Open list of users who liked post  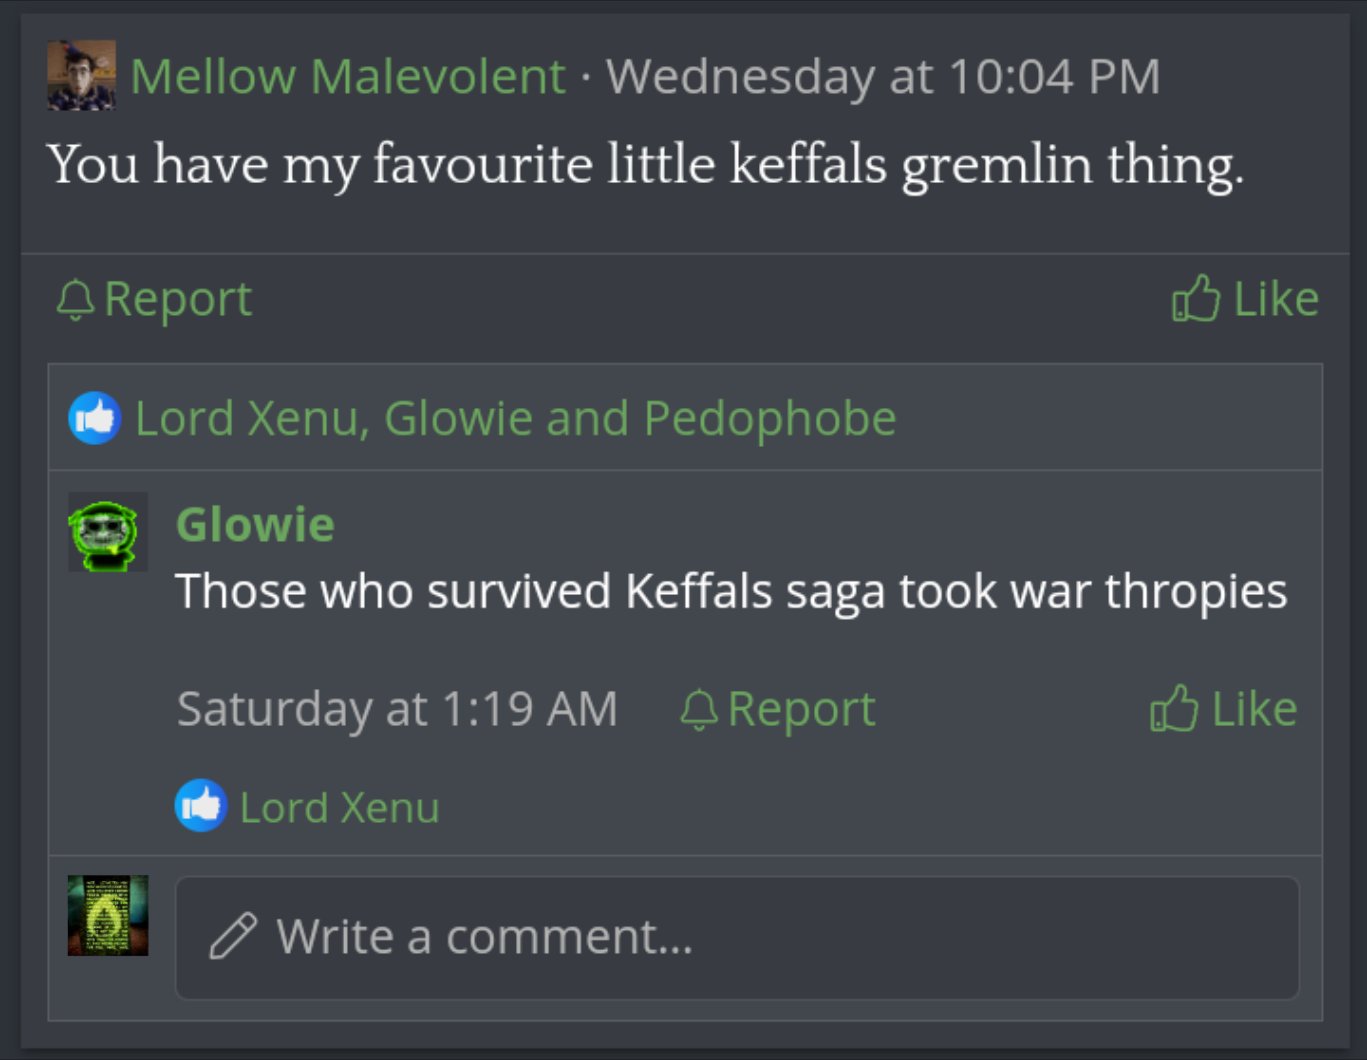click(515, 418)
